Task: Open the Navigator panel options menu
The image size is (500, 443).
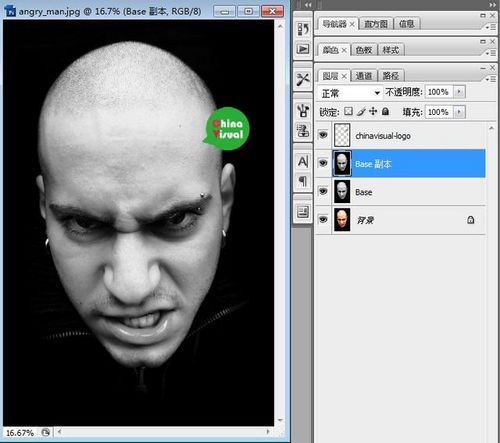Action: (x=491, y=27)
